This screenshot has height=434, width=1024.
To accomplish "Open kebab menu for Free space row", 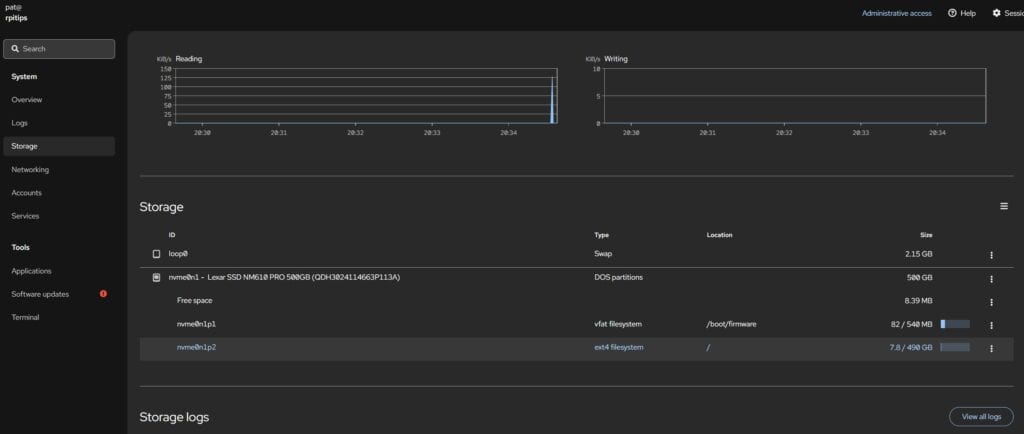I will click(991, 302).
